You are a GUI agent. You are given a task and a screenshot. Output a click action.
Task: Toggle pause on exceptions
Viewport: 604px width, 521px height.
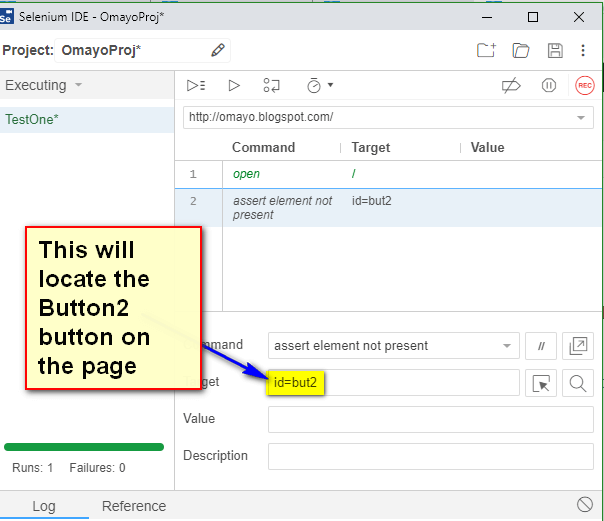coord(549,85)
